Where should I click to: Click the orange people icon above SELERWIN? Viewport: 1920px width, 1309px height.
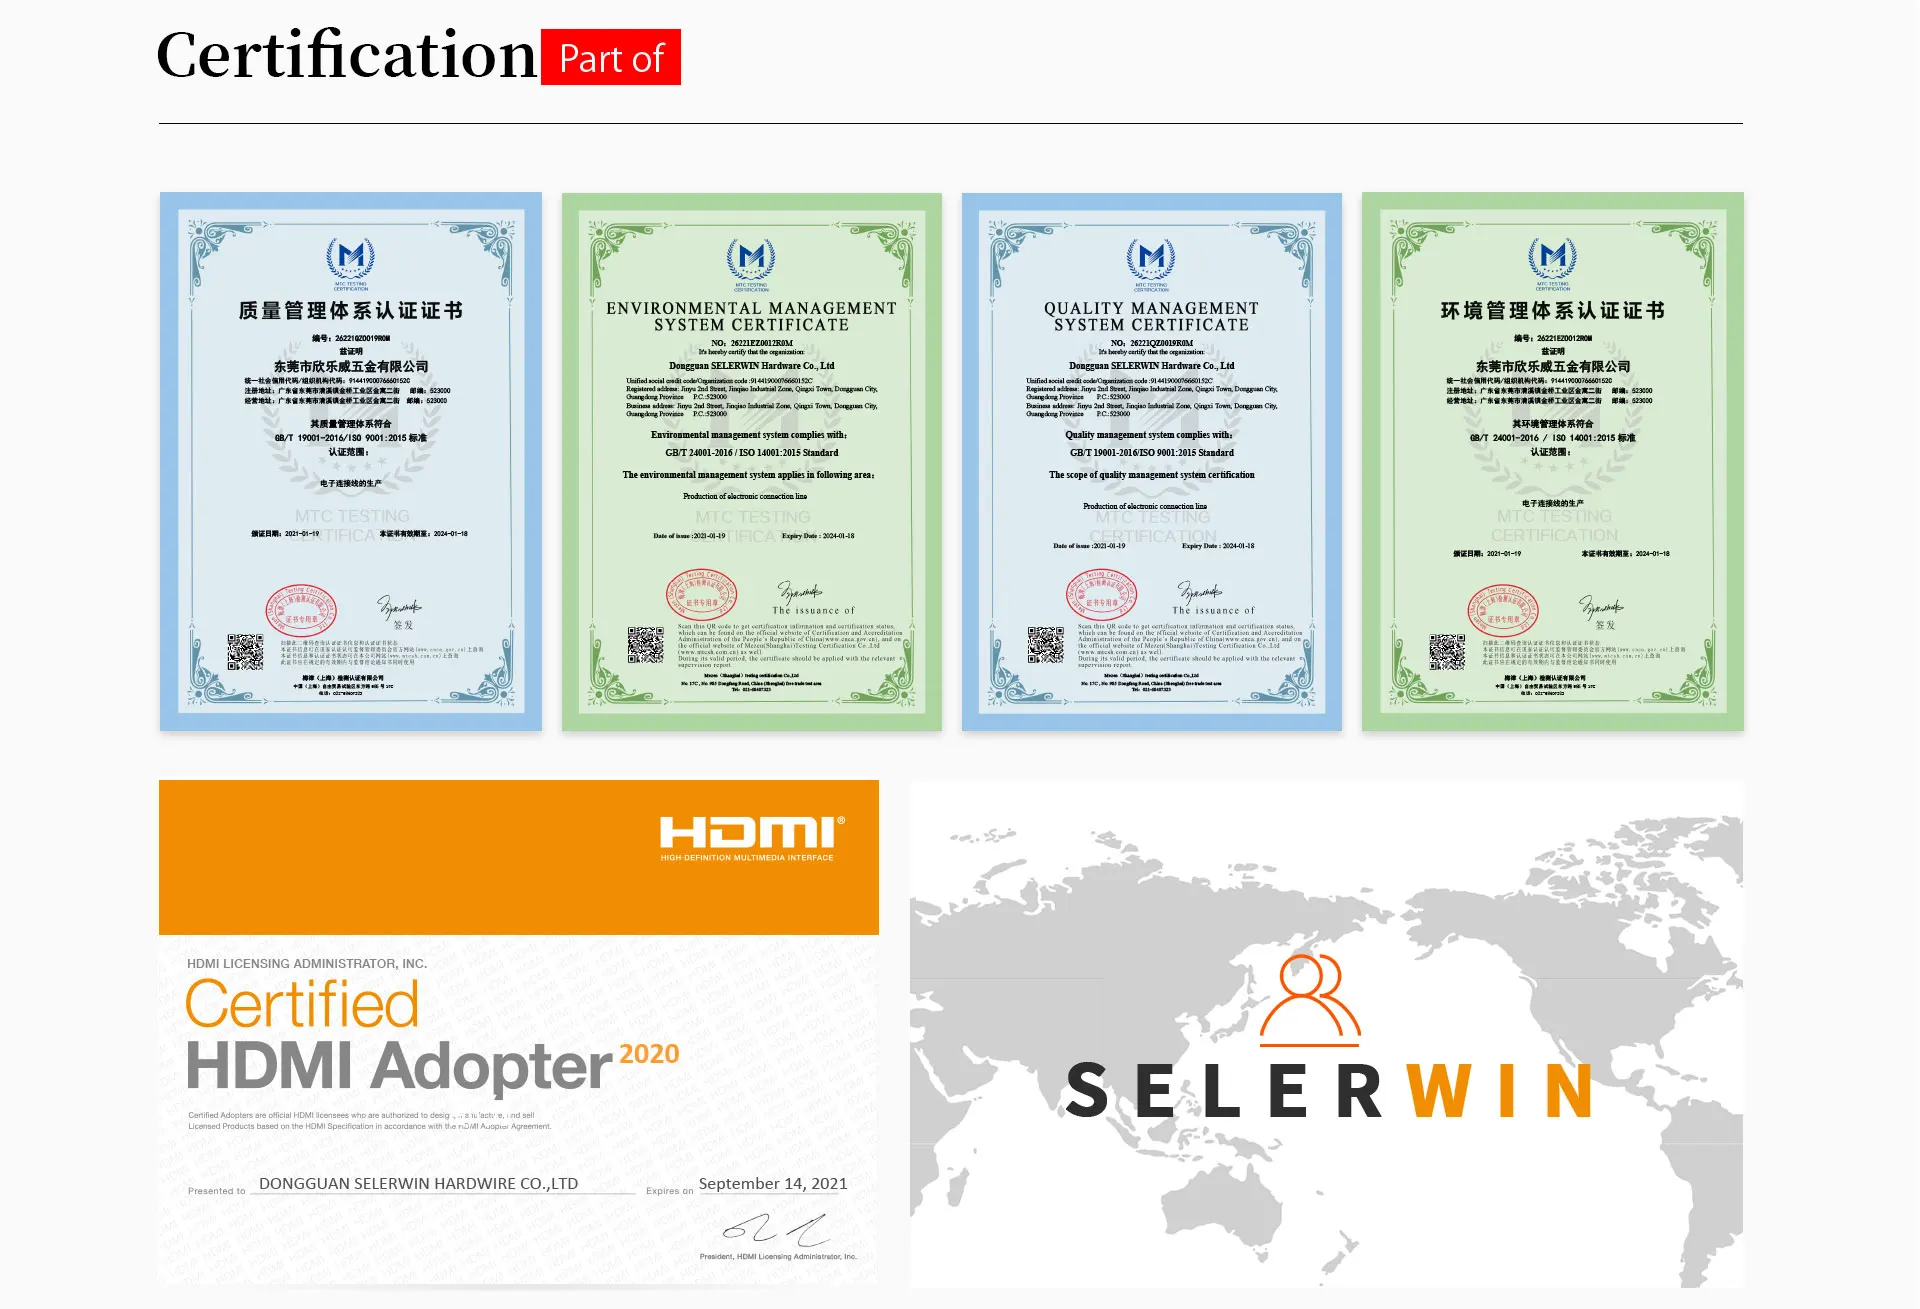pos(1310,1000)
